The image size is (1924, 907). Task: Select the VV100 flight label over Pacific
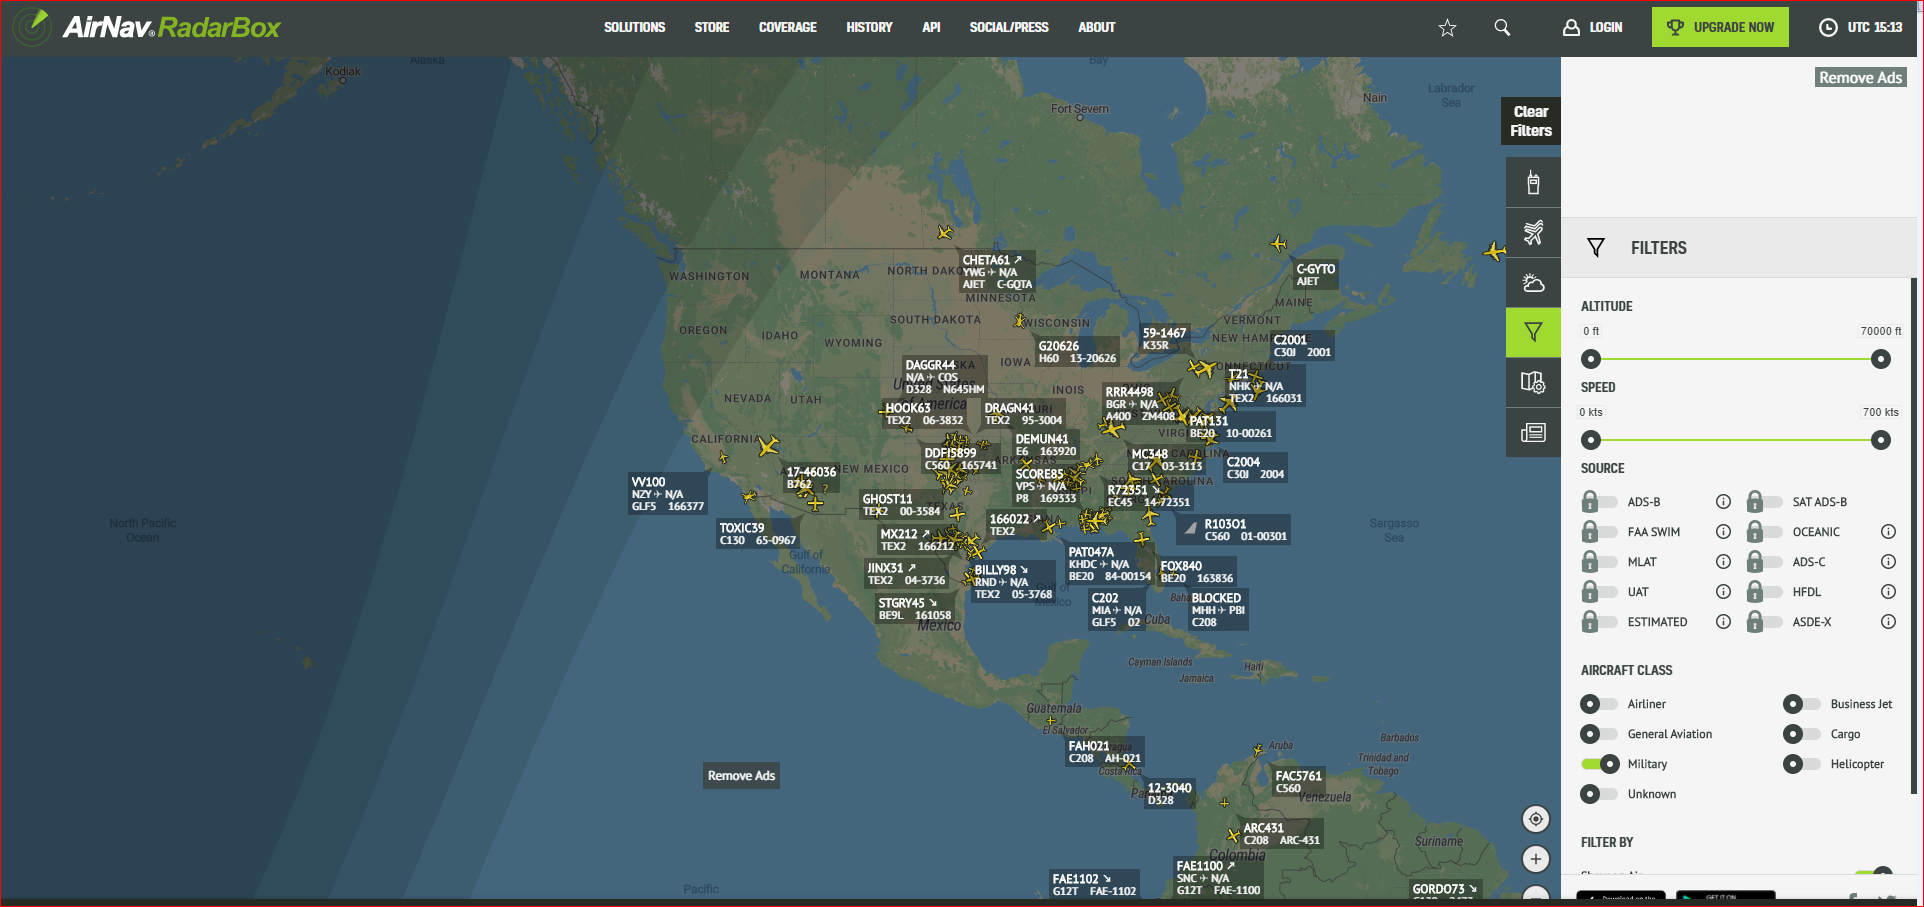click(x=668, y=494)
